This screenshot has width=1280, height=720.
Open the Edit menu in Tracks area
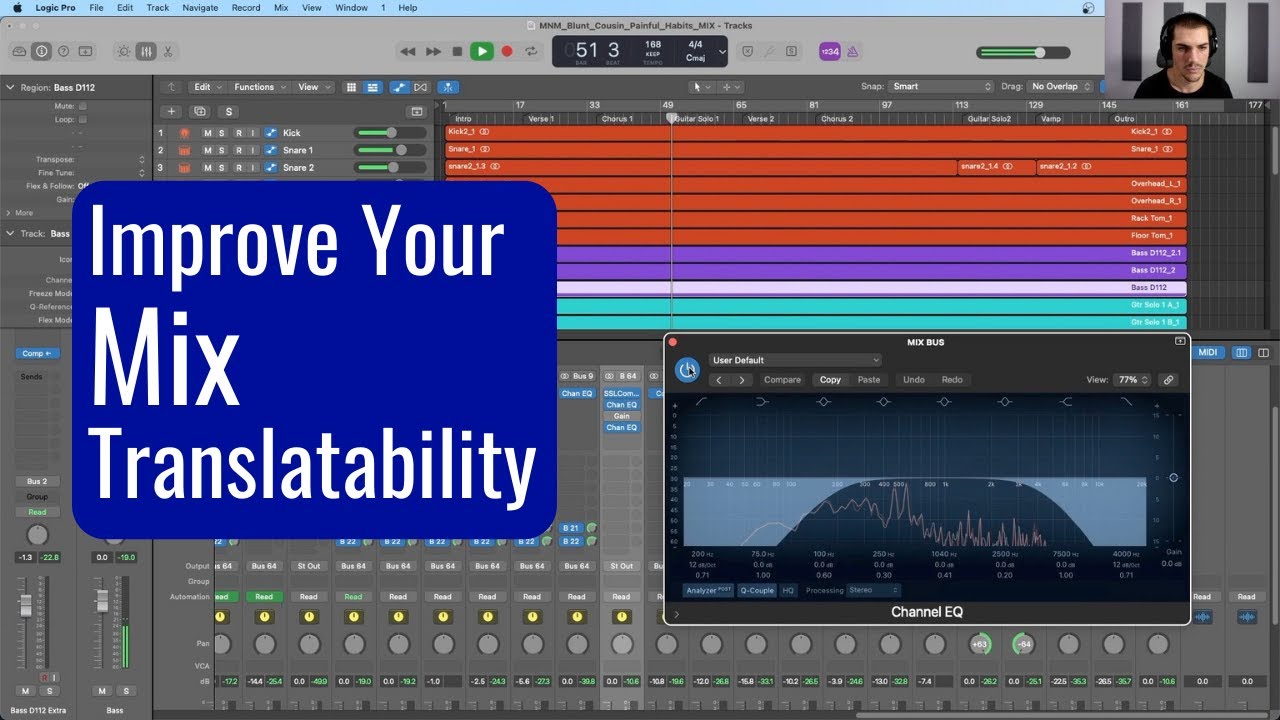(207, 87)
